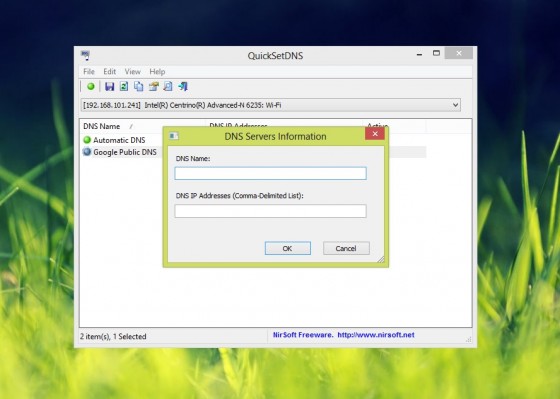Click the Properties toolbar icon

coord(154,86)
